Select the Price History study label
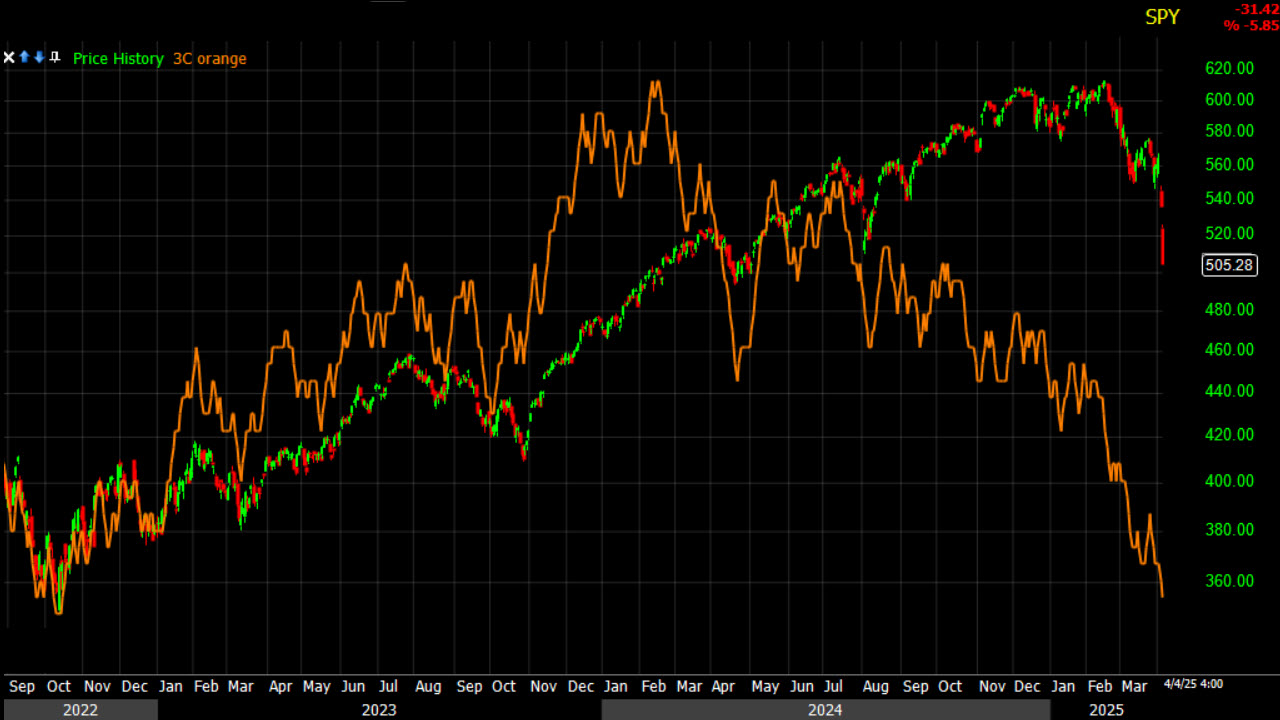Viewport: 1280px width, 720px height. [118, 59]
